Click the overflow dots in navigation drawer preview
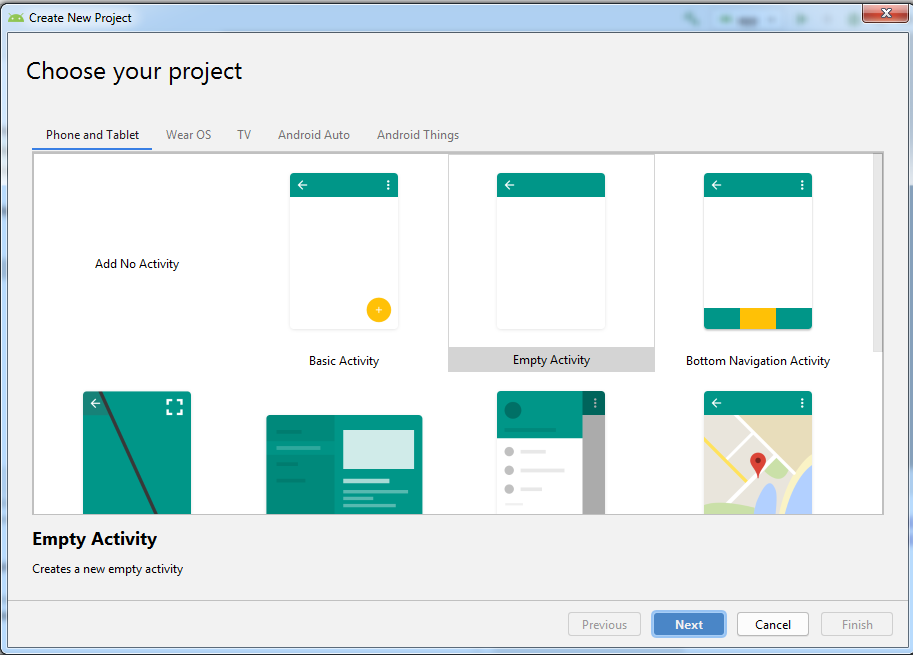This screenshot has width=913, height=655. pos(594,403)
